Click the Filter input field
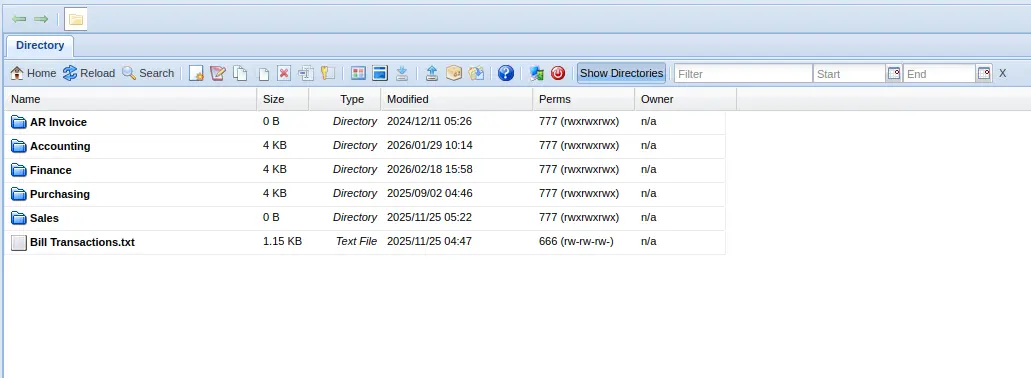Viewport: 1031px width, 378px height. (743, 74)
